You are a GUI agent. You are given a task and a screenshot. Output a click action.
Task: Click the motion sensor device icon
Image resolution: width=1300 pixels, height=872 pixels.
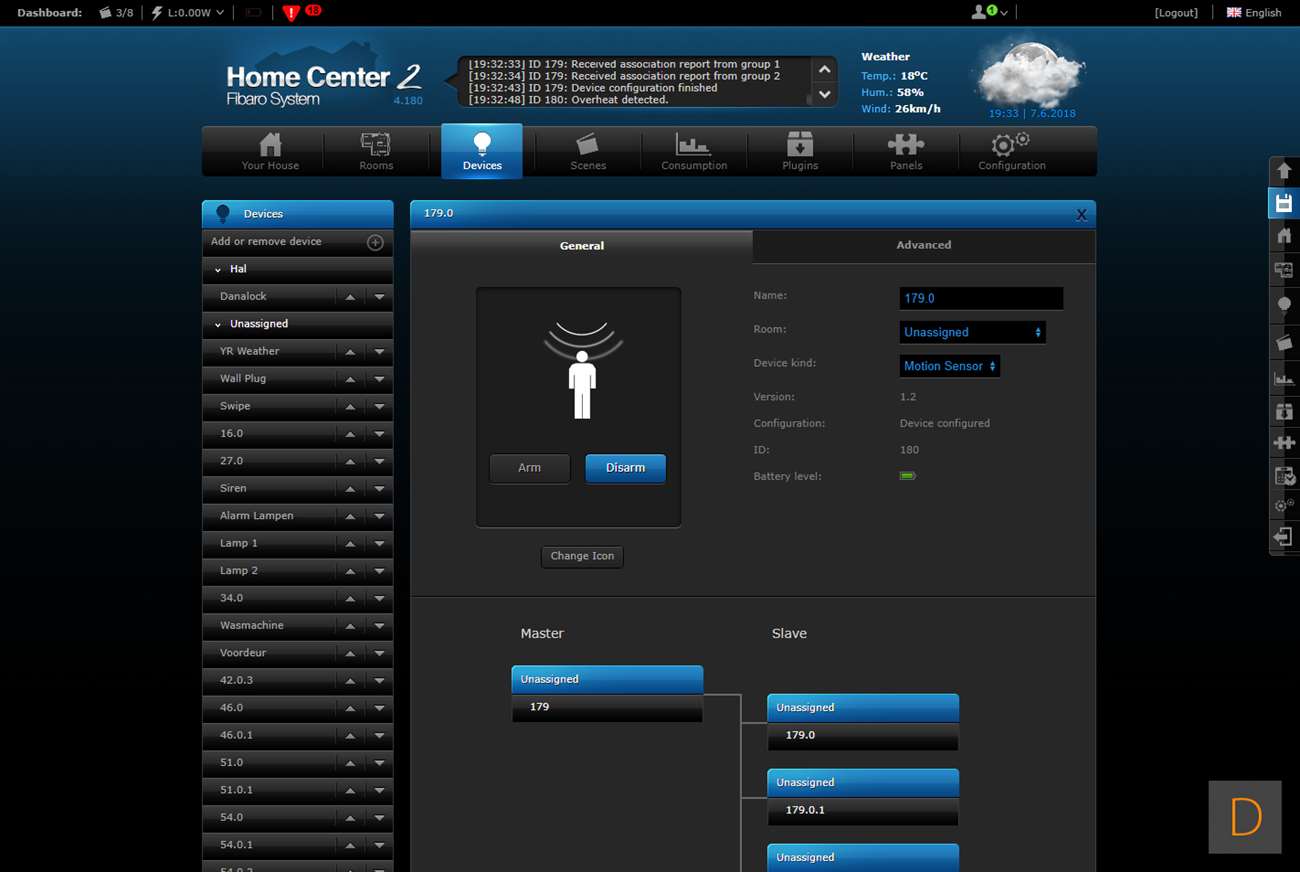582,371
